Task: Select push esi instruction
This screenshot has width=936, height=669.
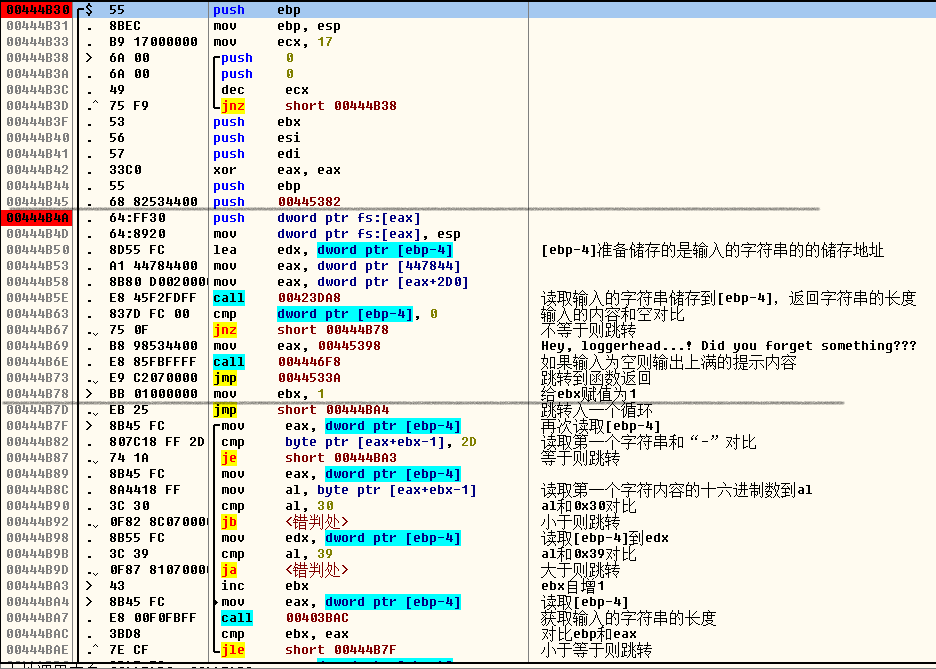Action: click(257, 138)
